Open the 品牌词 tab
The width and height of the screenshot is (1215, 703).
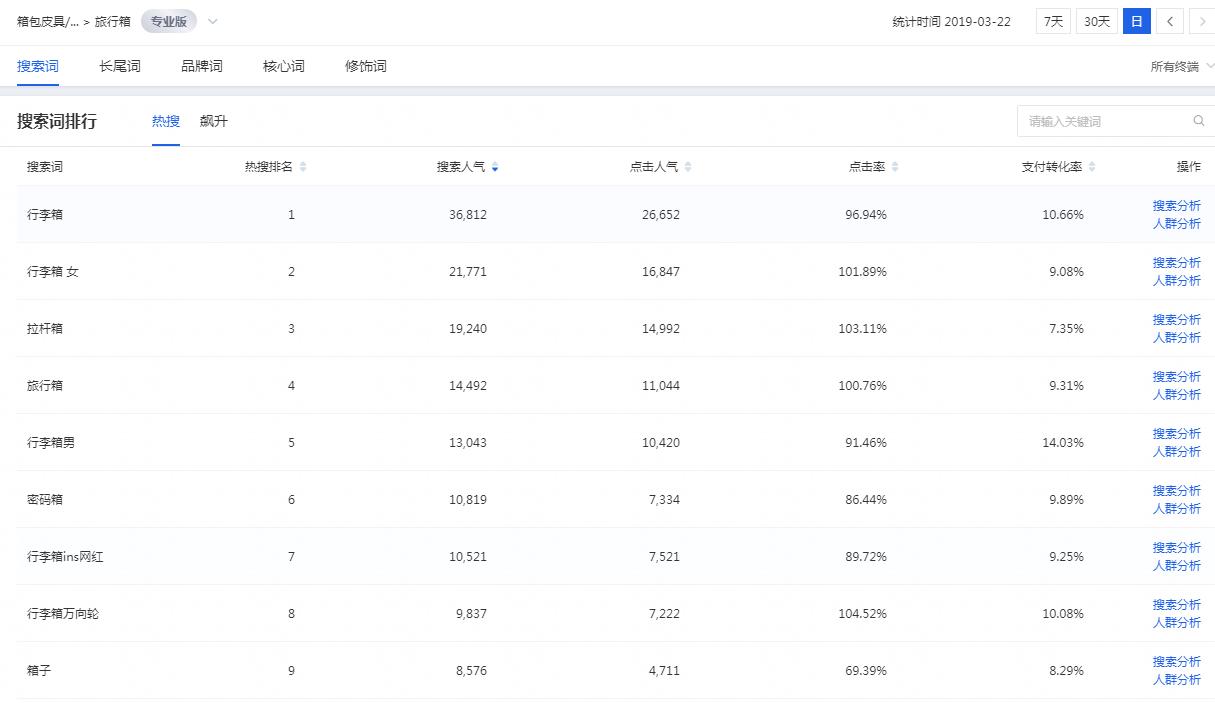coord(201,65)
